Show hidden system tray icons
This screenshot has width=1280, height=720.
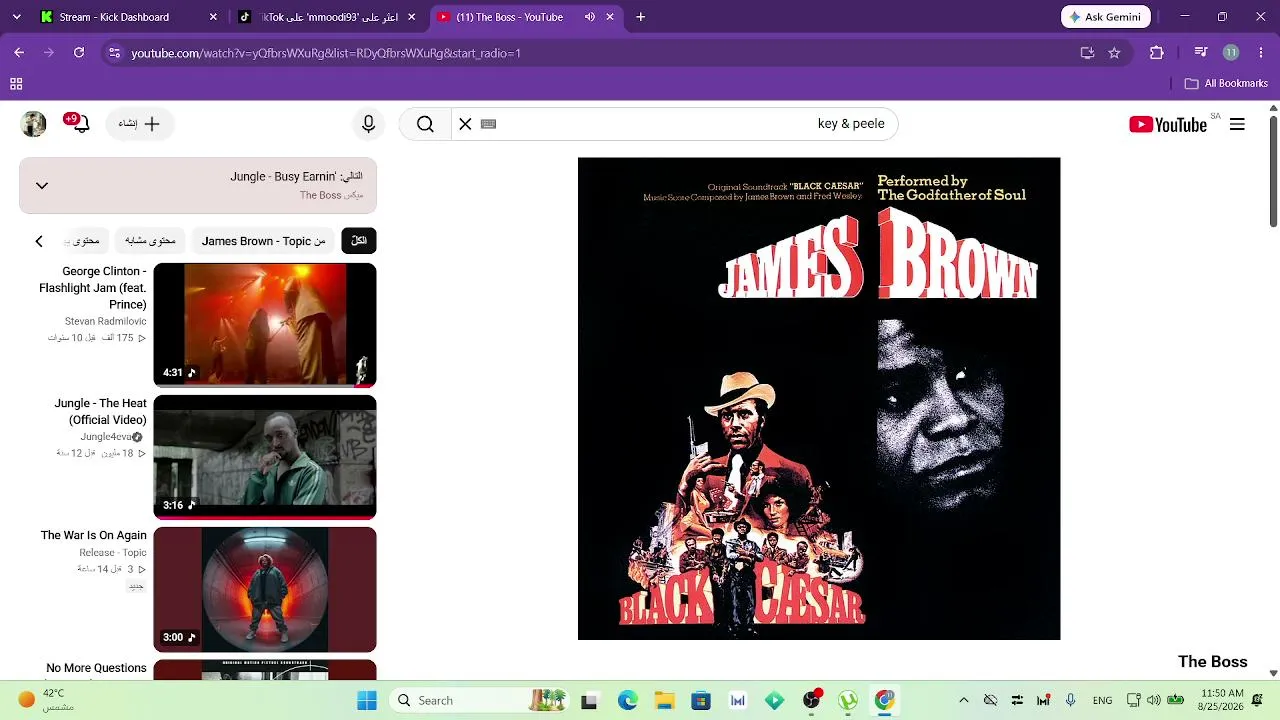click(963, 700)
